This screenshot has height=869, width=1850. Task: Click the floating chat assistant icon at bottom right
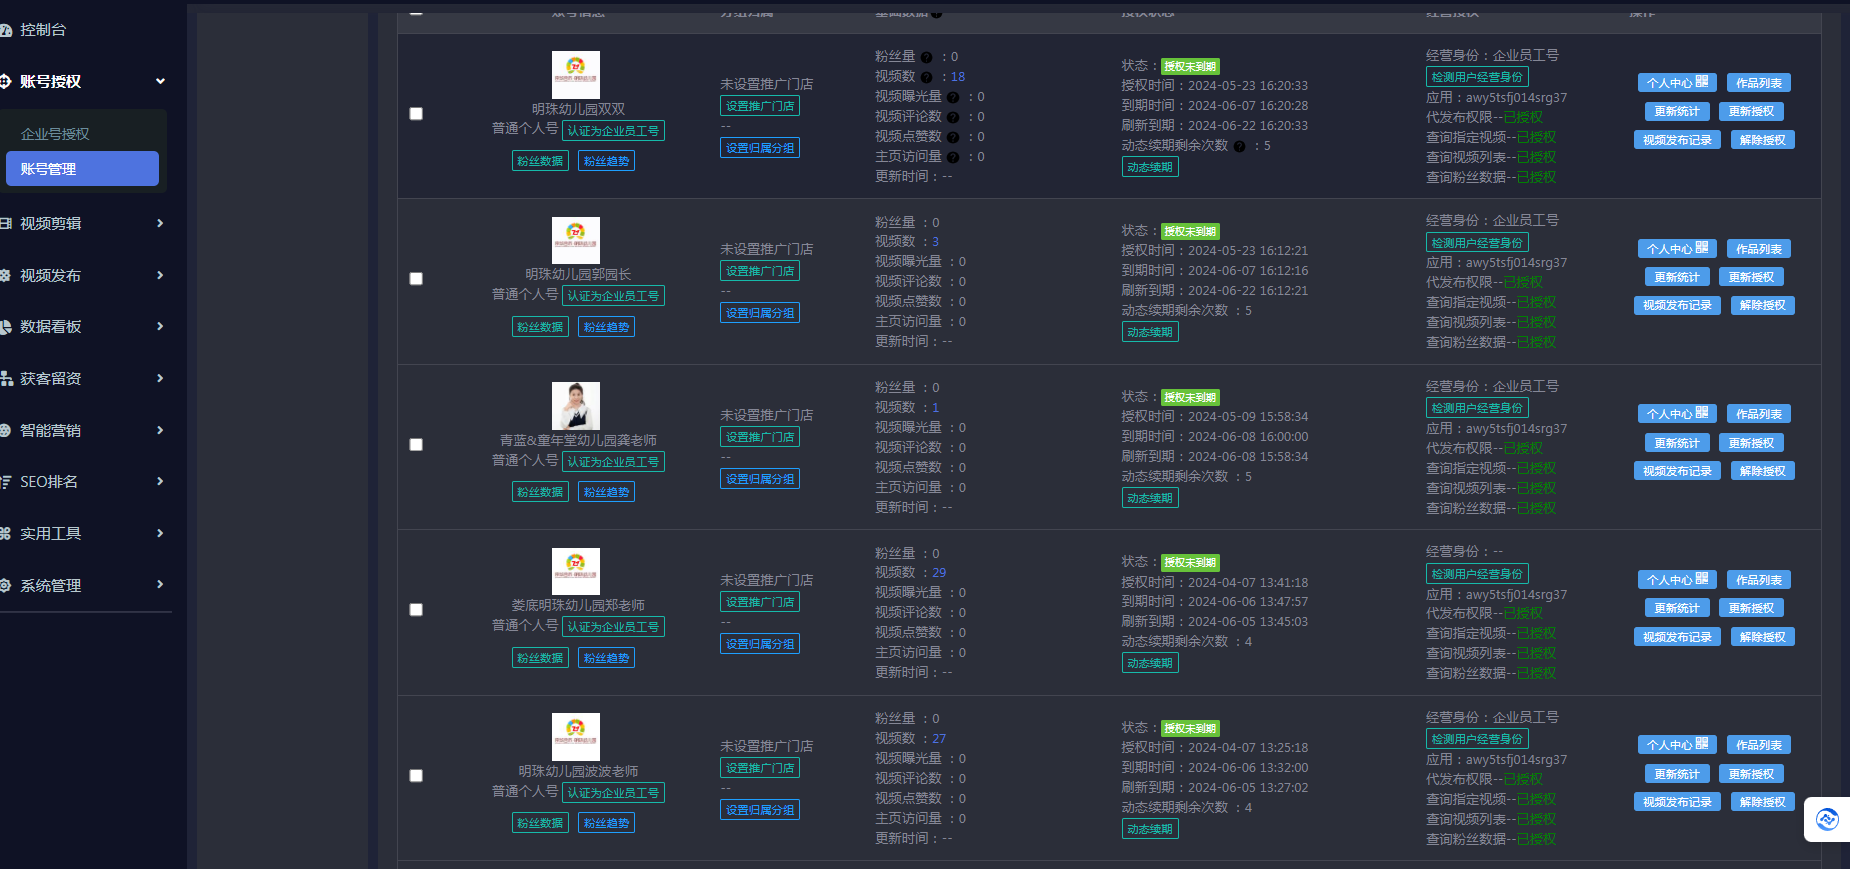(1827, 820)
